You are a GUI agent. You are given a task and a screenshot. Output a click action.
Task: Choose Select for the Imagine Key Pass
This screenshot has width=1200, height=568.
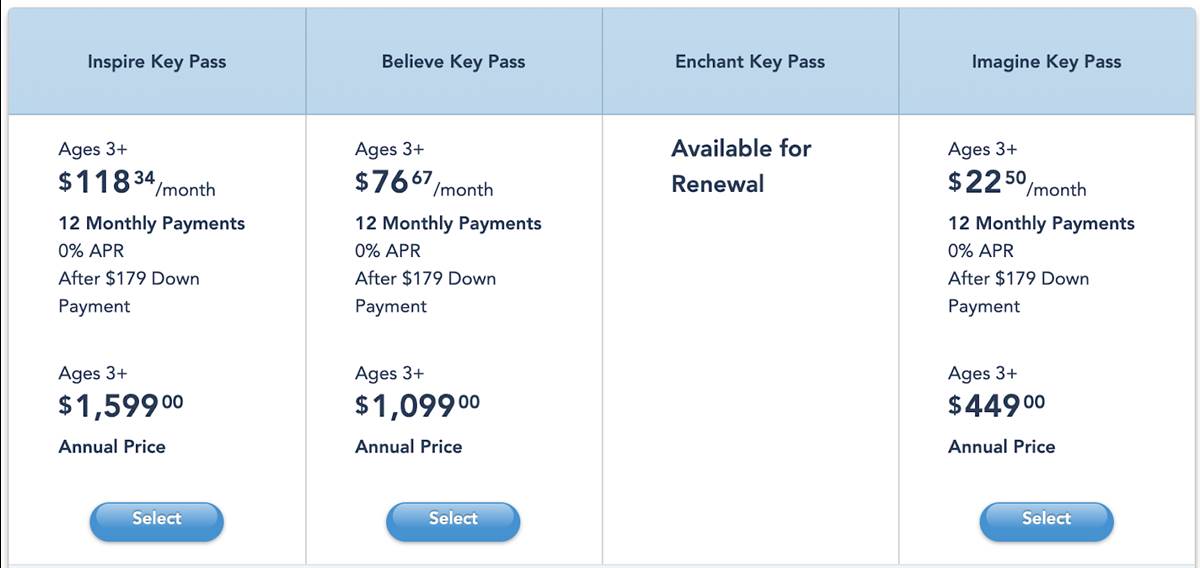coord(1046,520)
